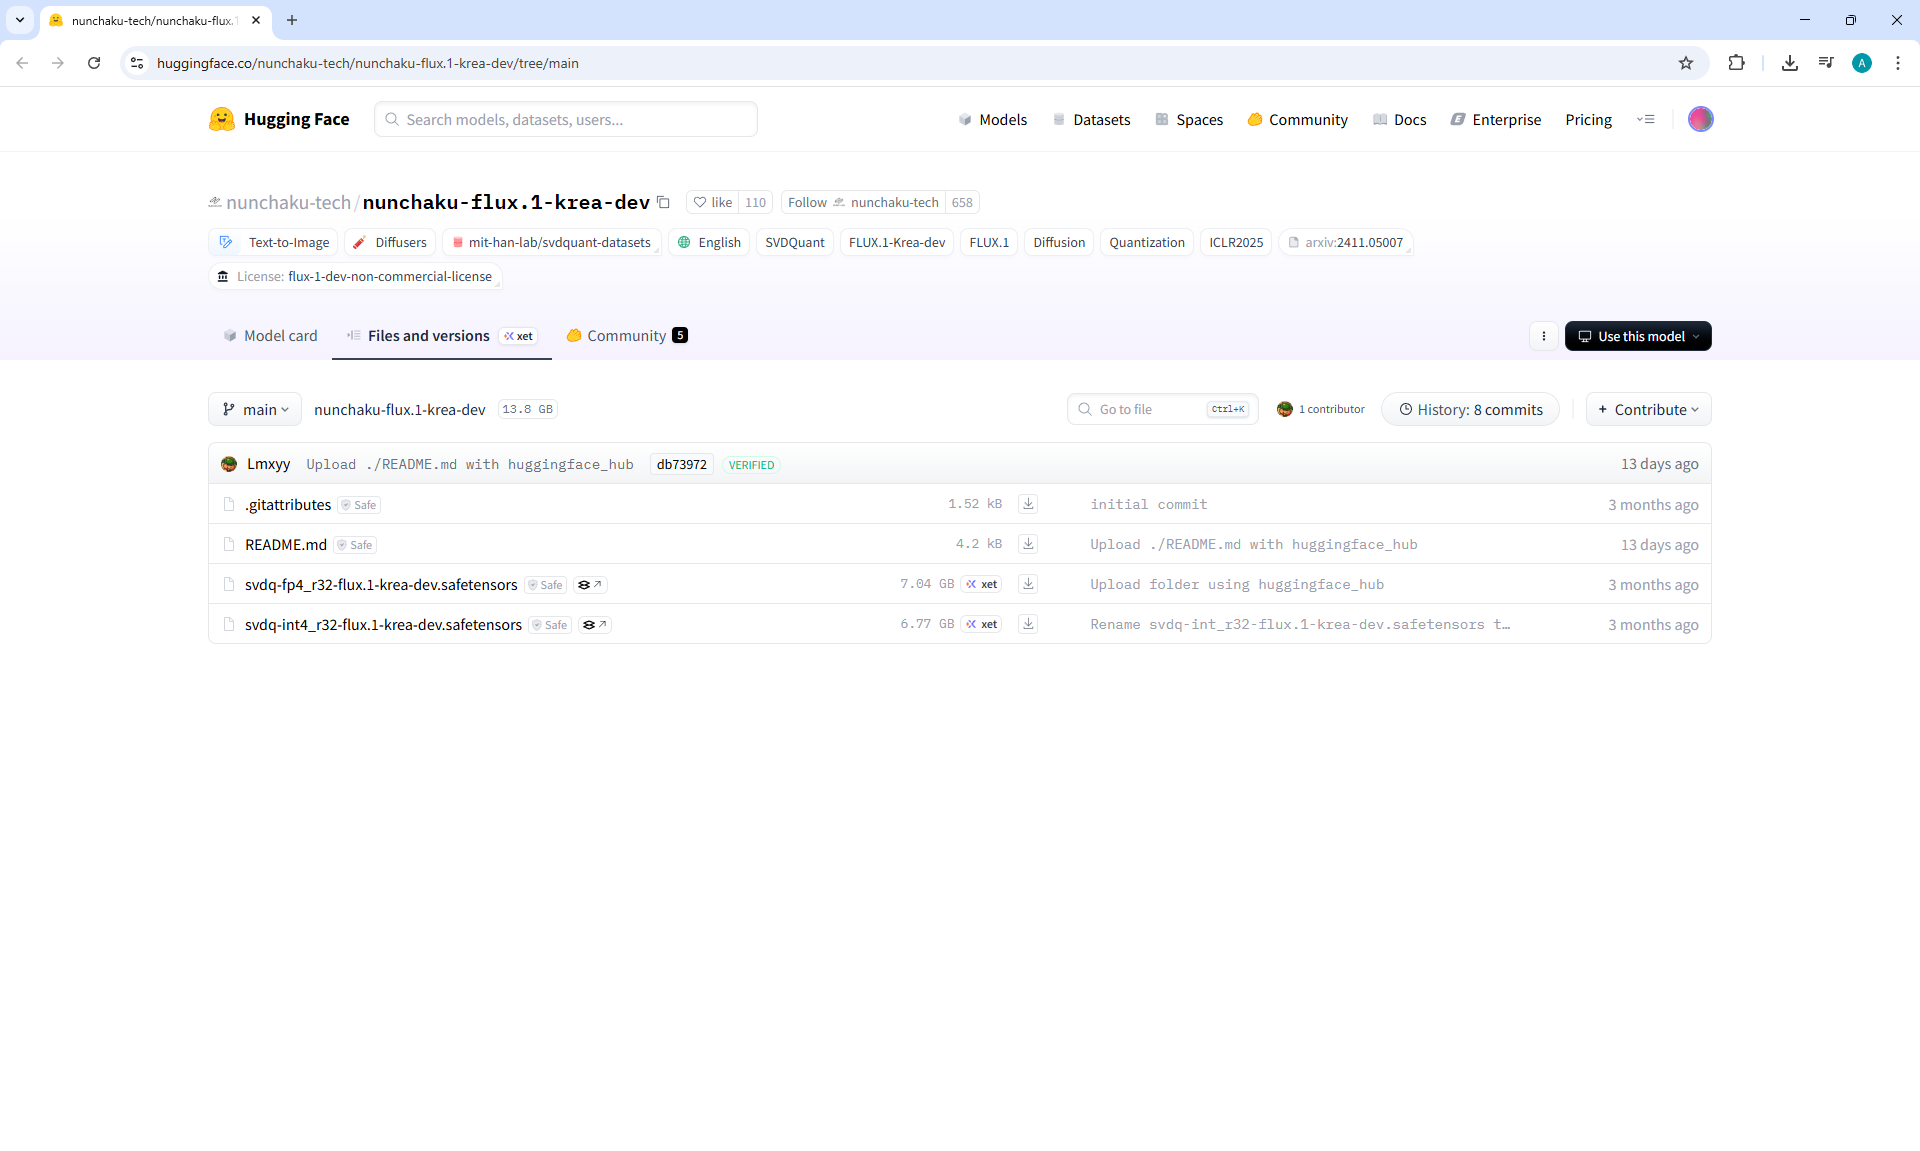This screenshot has height=1151, width=1920.
Task: Click download icon for README.md
Action: click(1028, 544)
